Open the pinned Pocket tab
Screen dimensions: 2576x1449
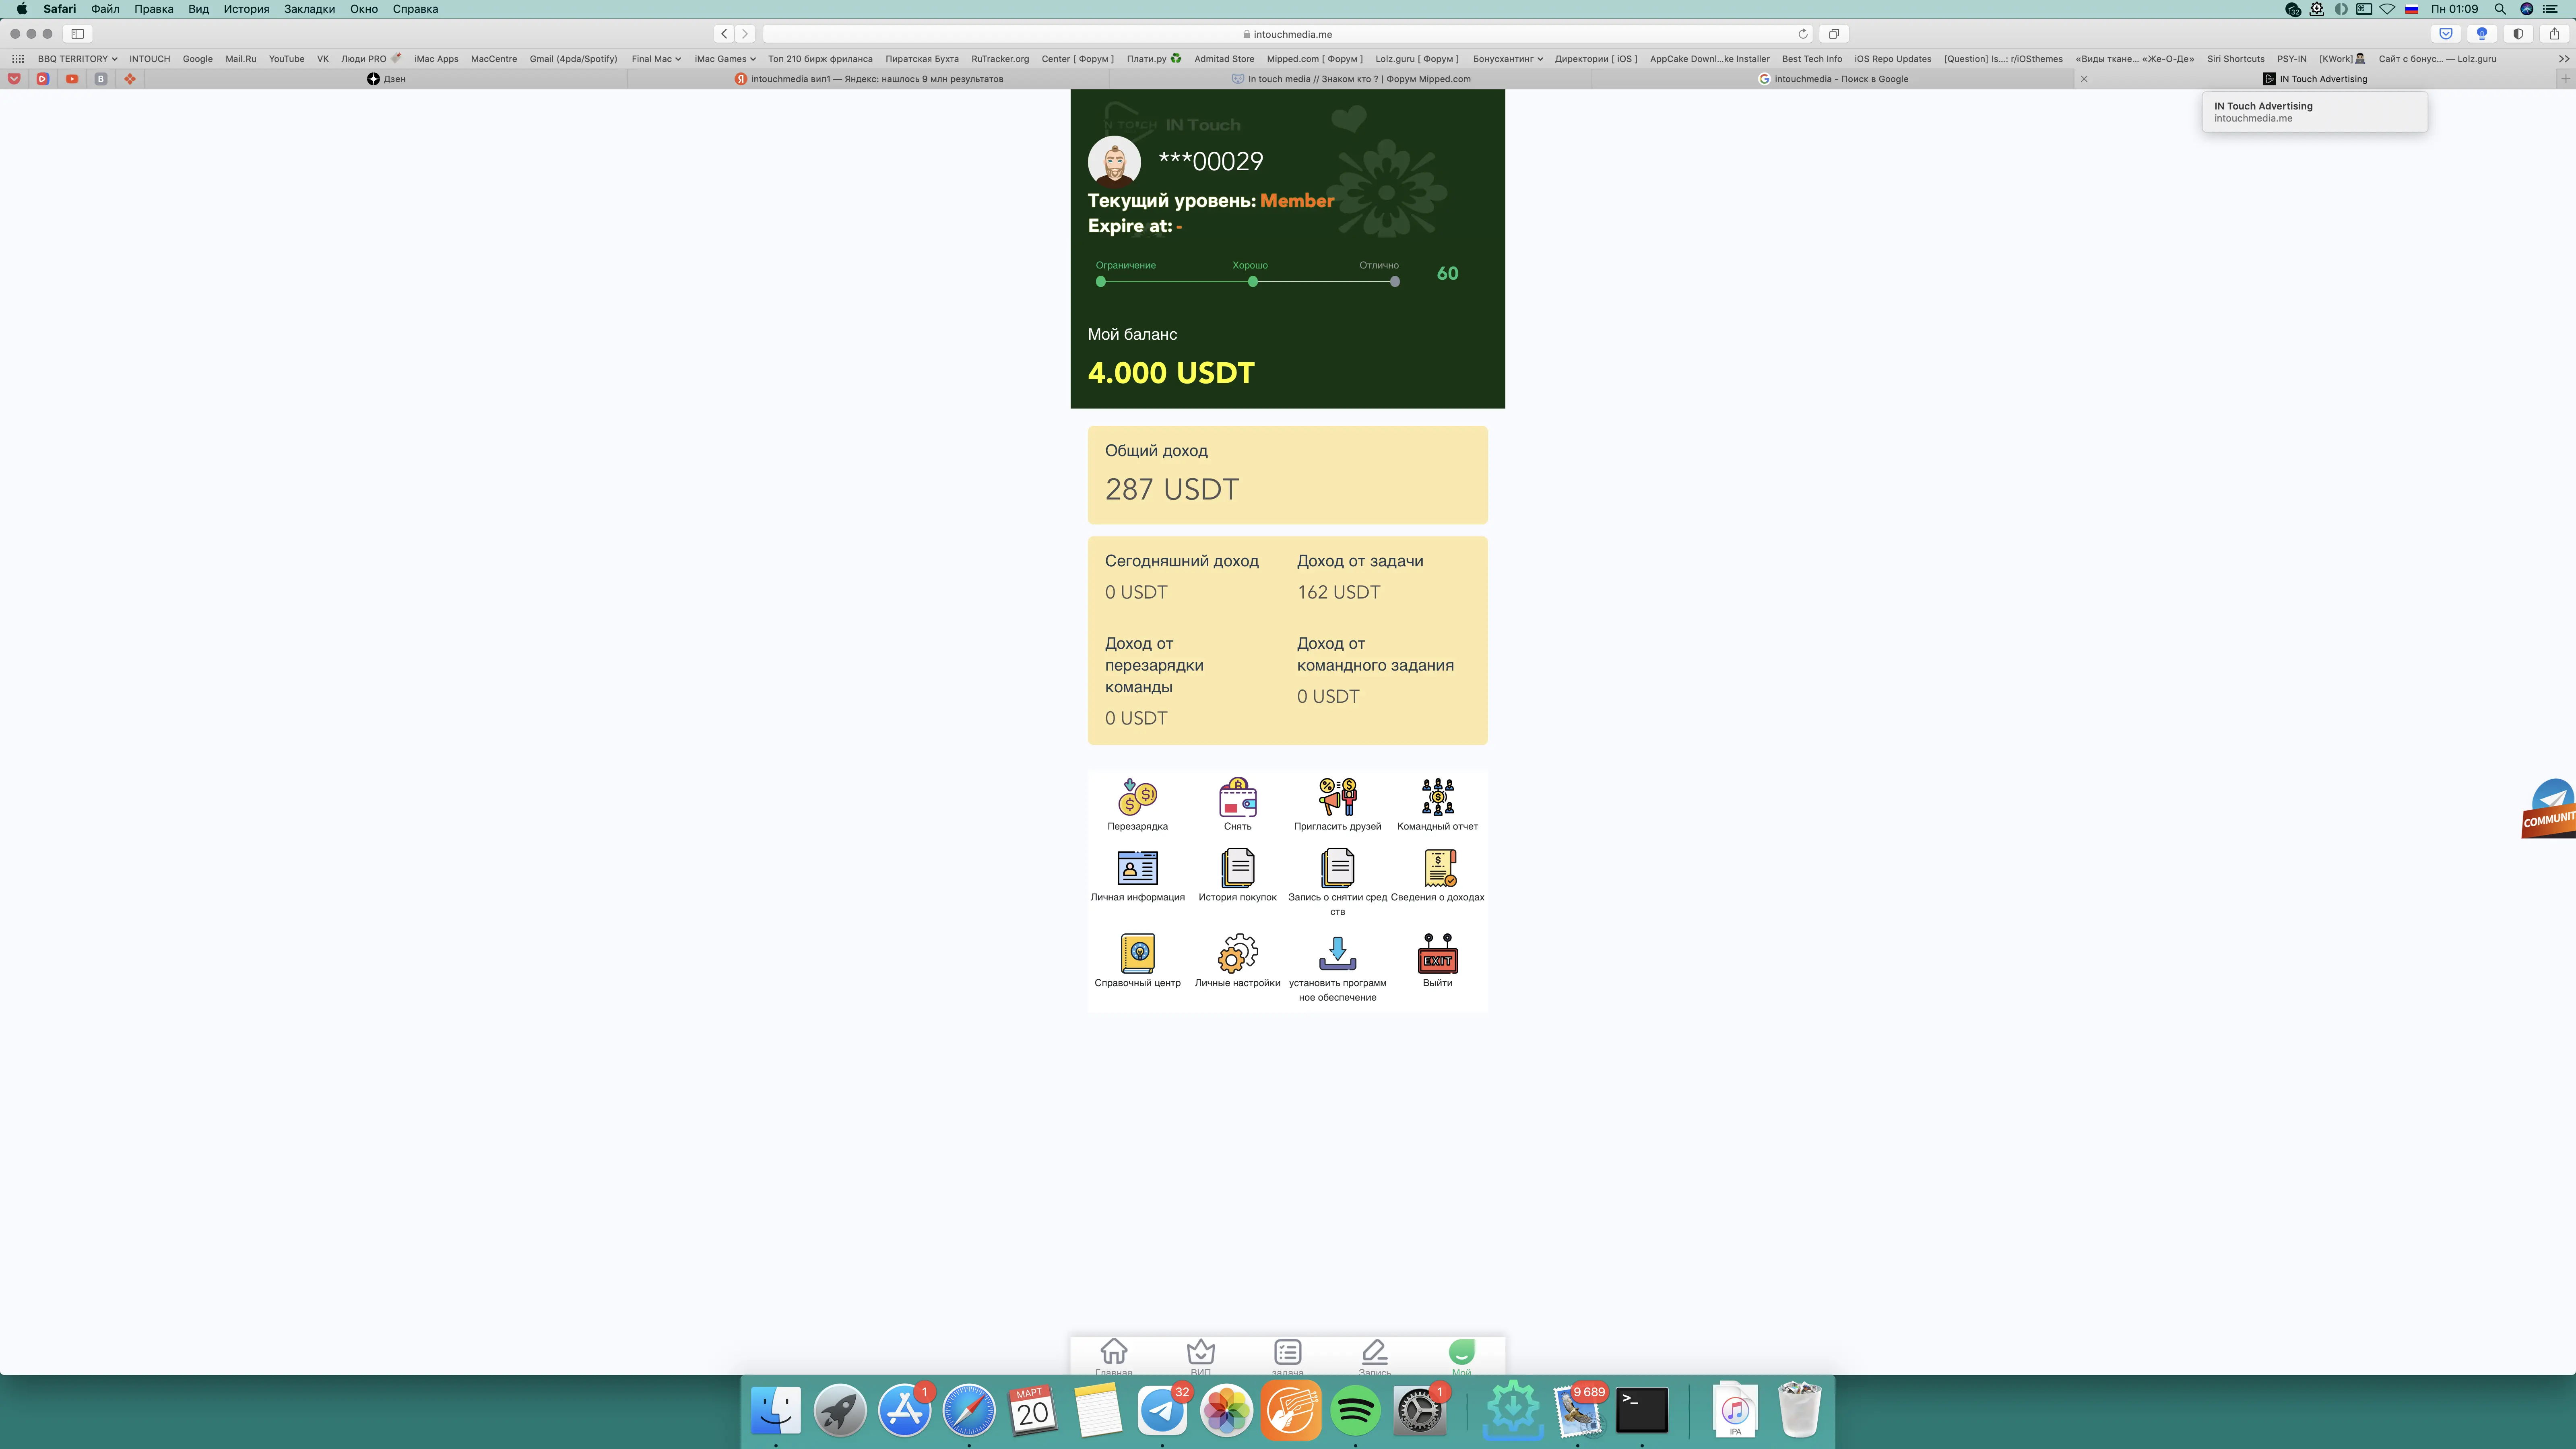(x=14, y=79)
